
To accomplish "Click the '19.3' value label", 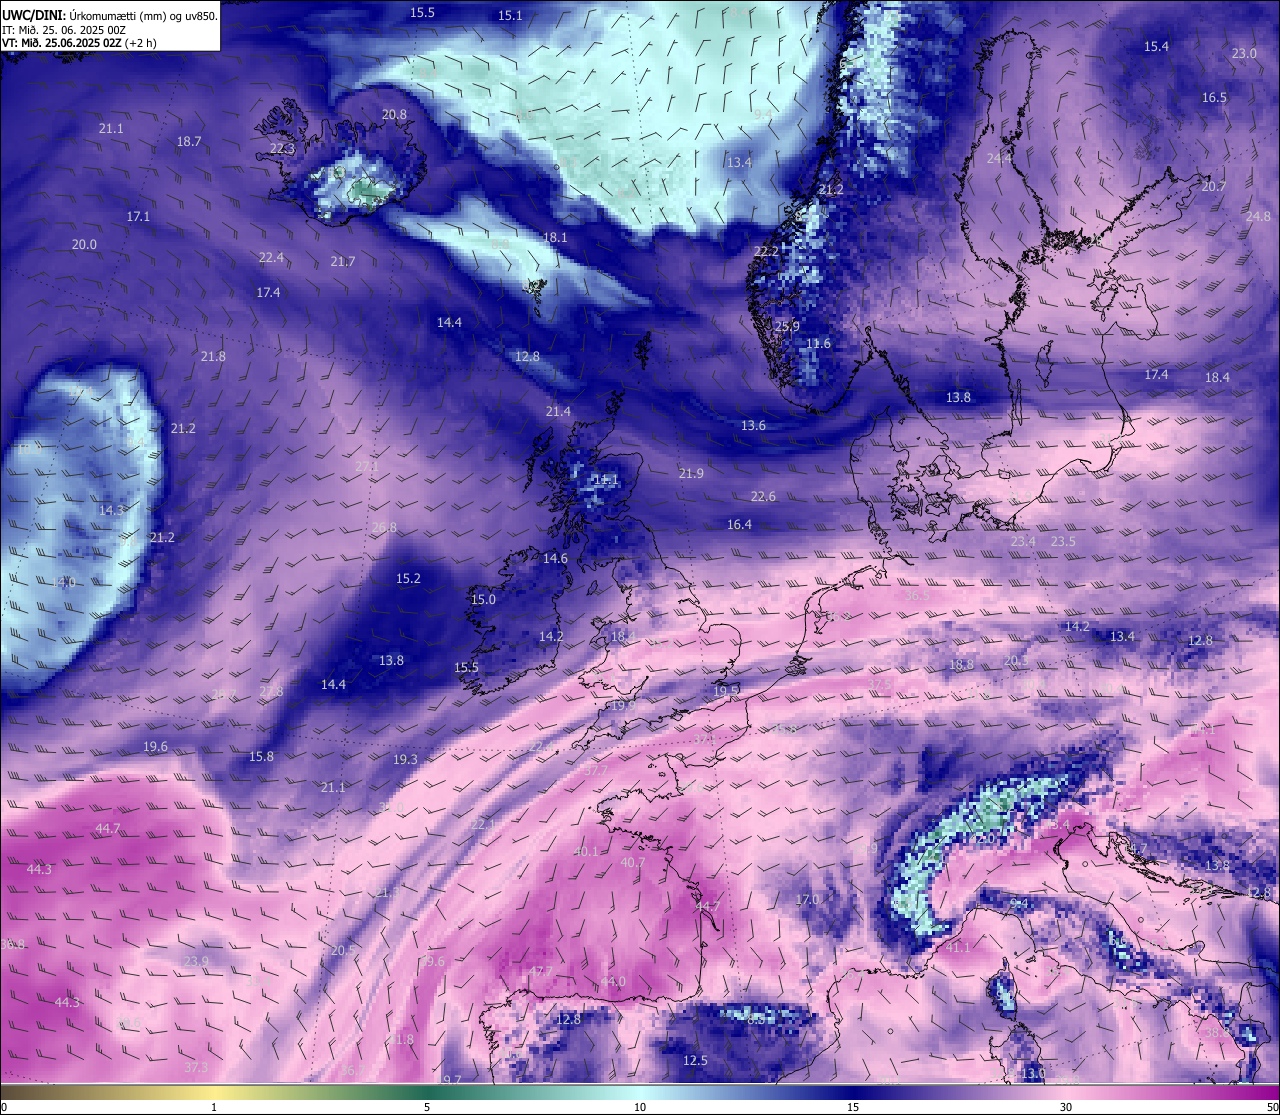I will pos(405,759).
